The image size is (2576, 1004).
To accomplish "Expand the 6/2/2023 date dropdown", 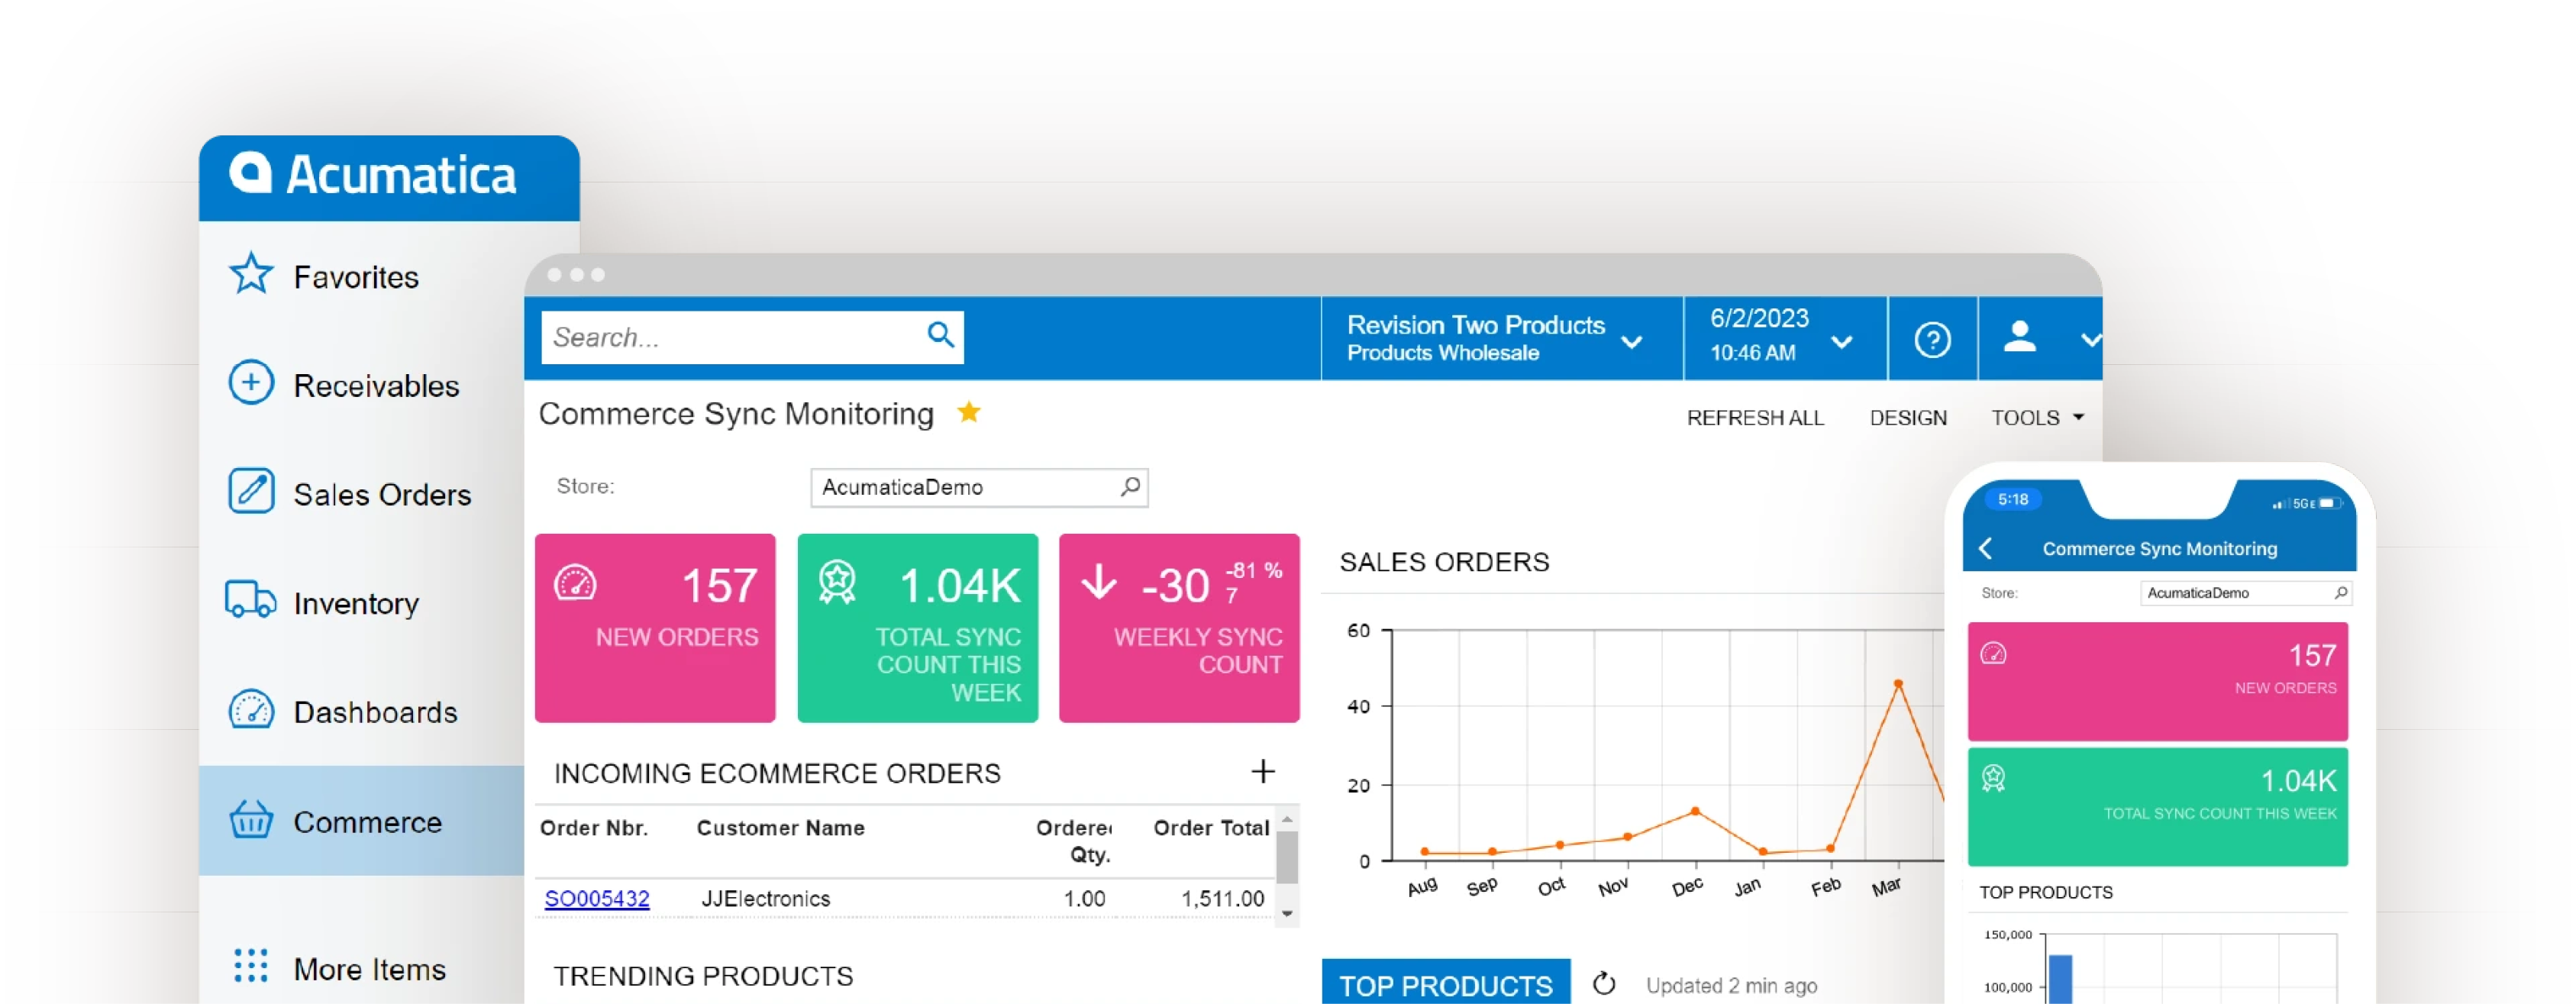I will click(x=1843, y=342).
